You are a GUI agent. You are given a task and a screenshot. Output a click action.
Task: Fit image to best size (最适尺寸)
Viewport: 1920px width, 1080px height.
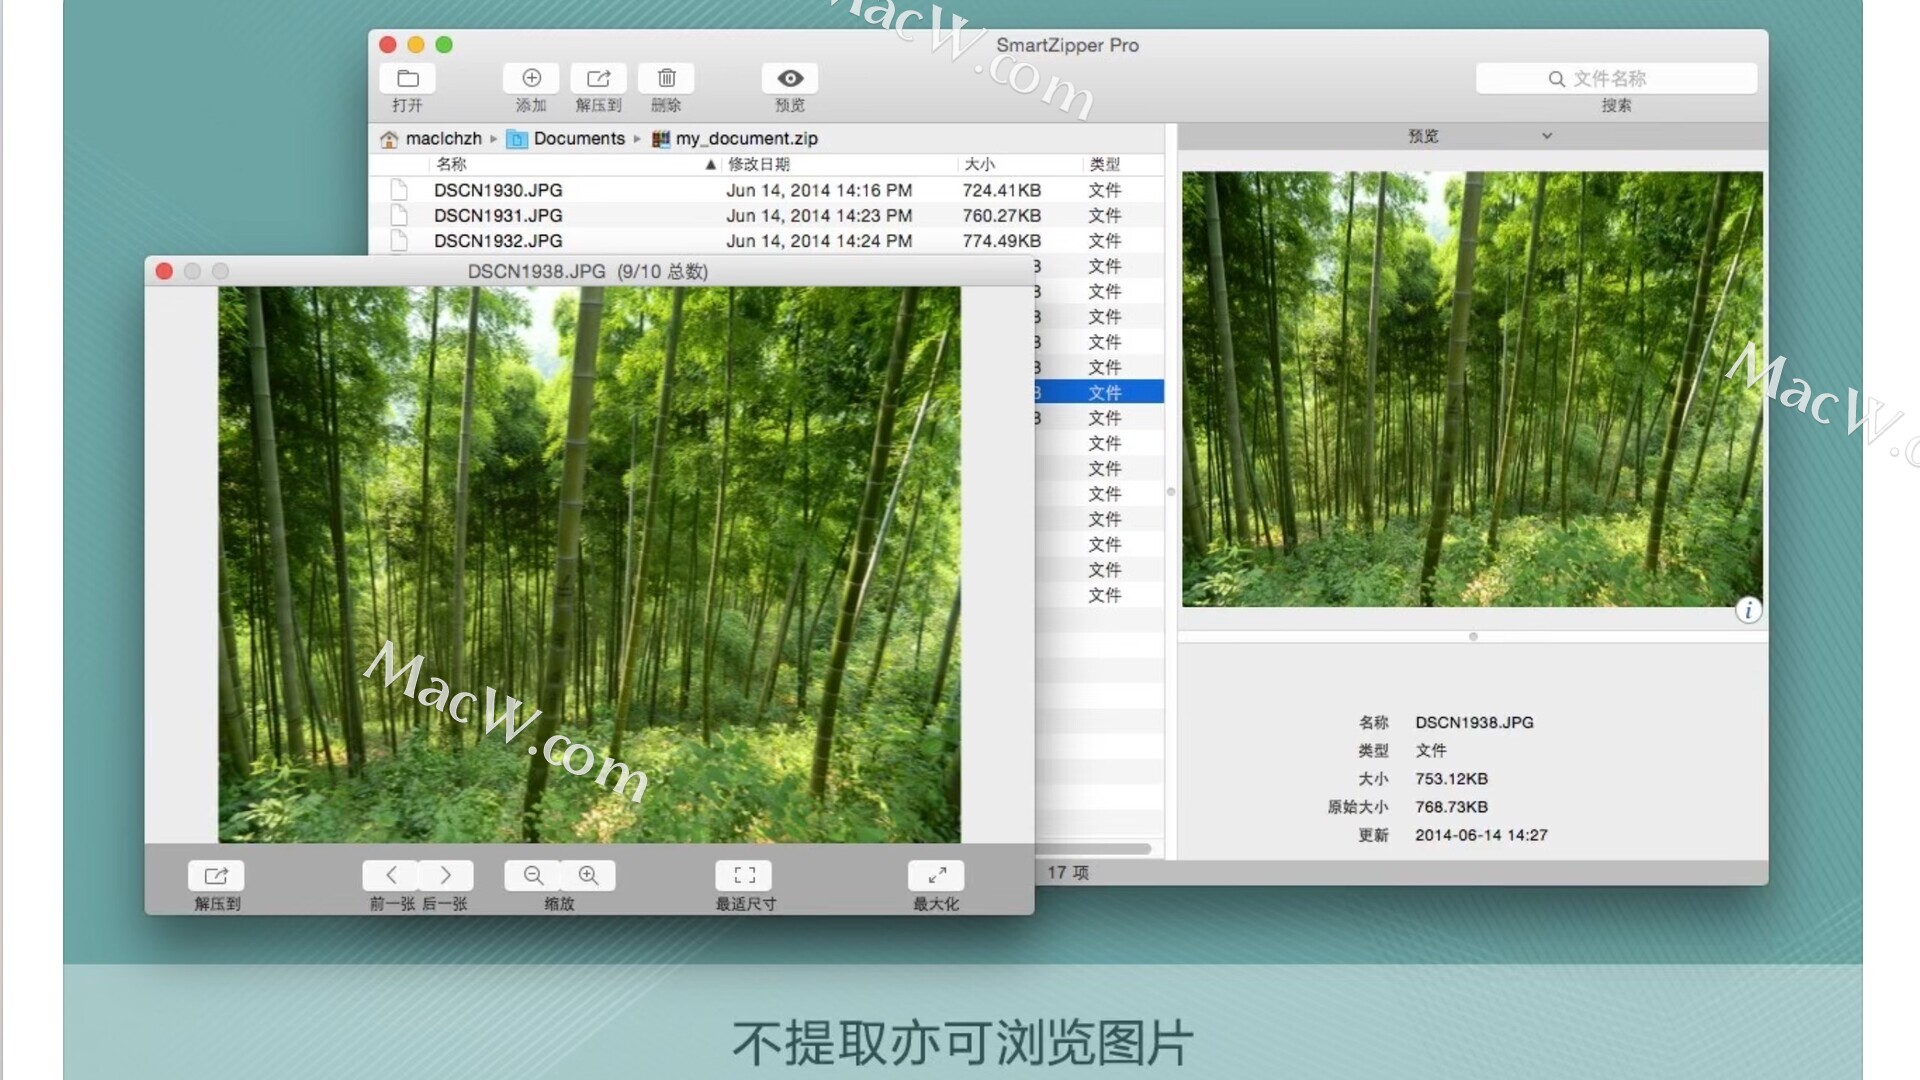tap(744, 876)
